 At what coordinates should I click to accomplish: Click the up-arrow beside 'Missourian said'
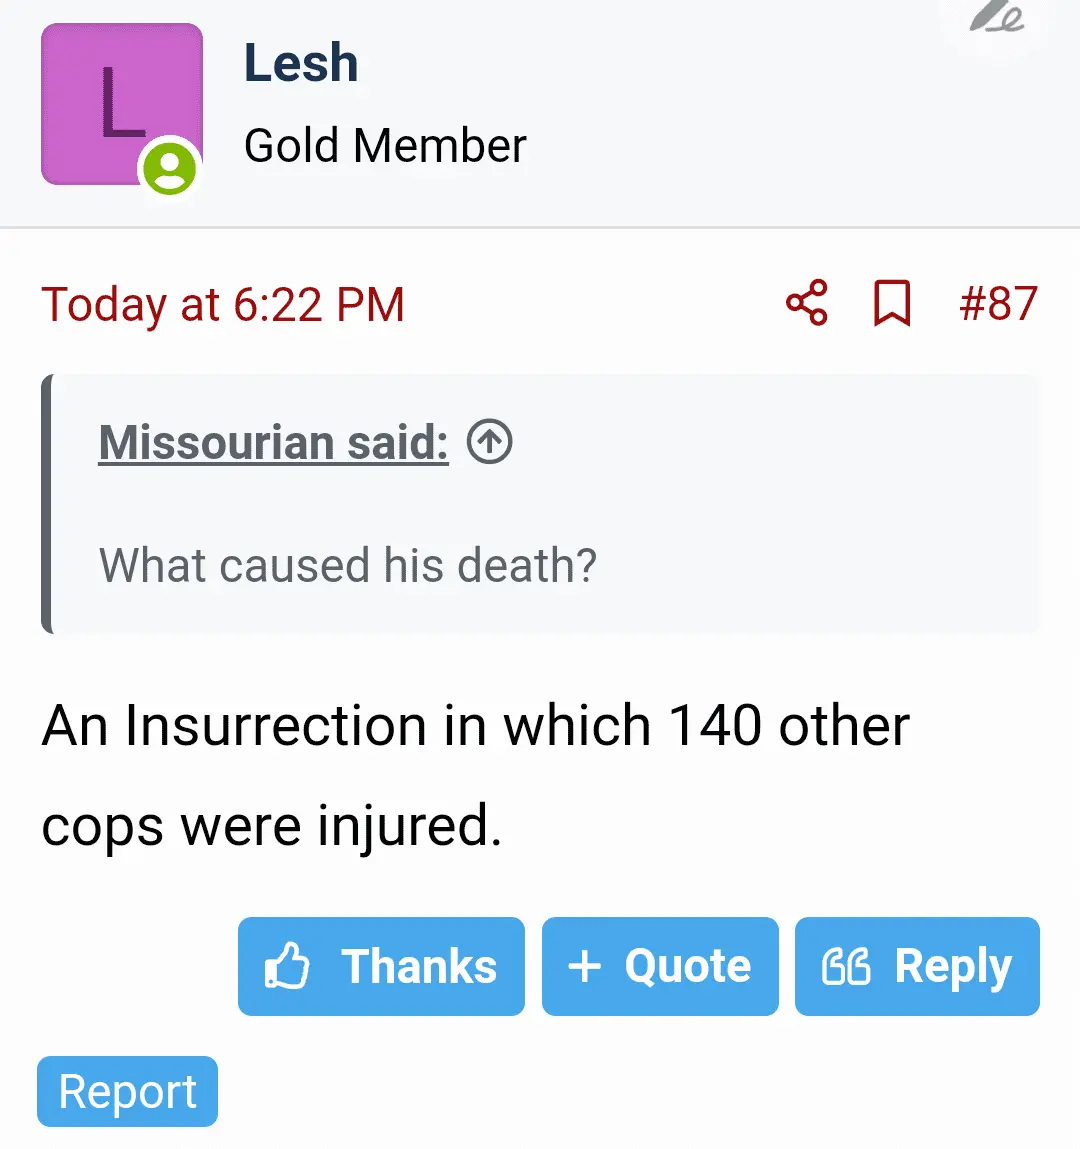pos(490,441)
